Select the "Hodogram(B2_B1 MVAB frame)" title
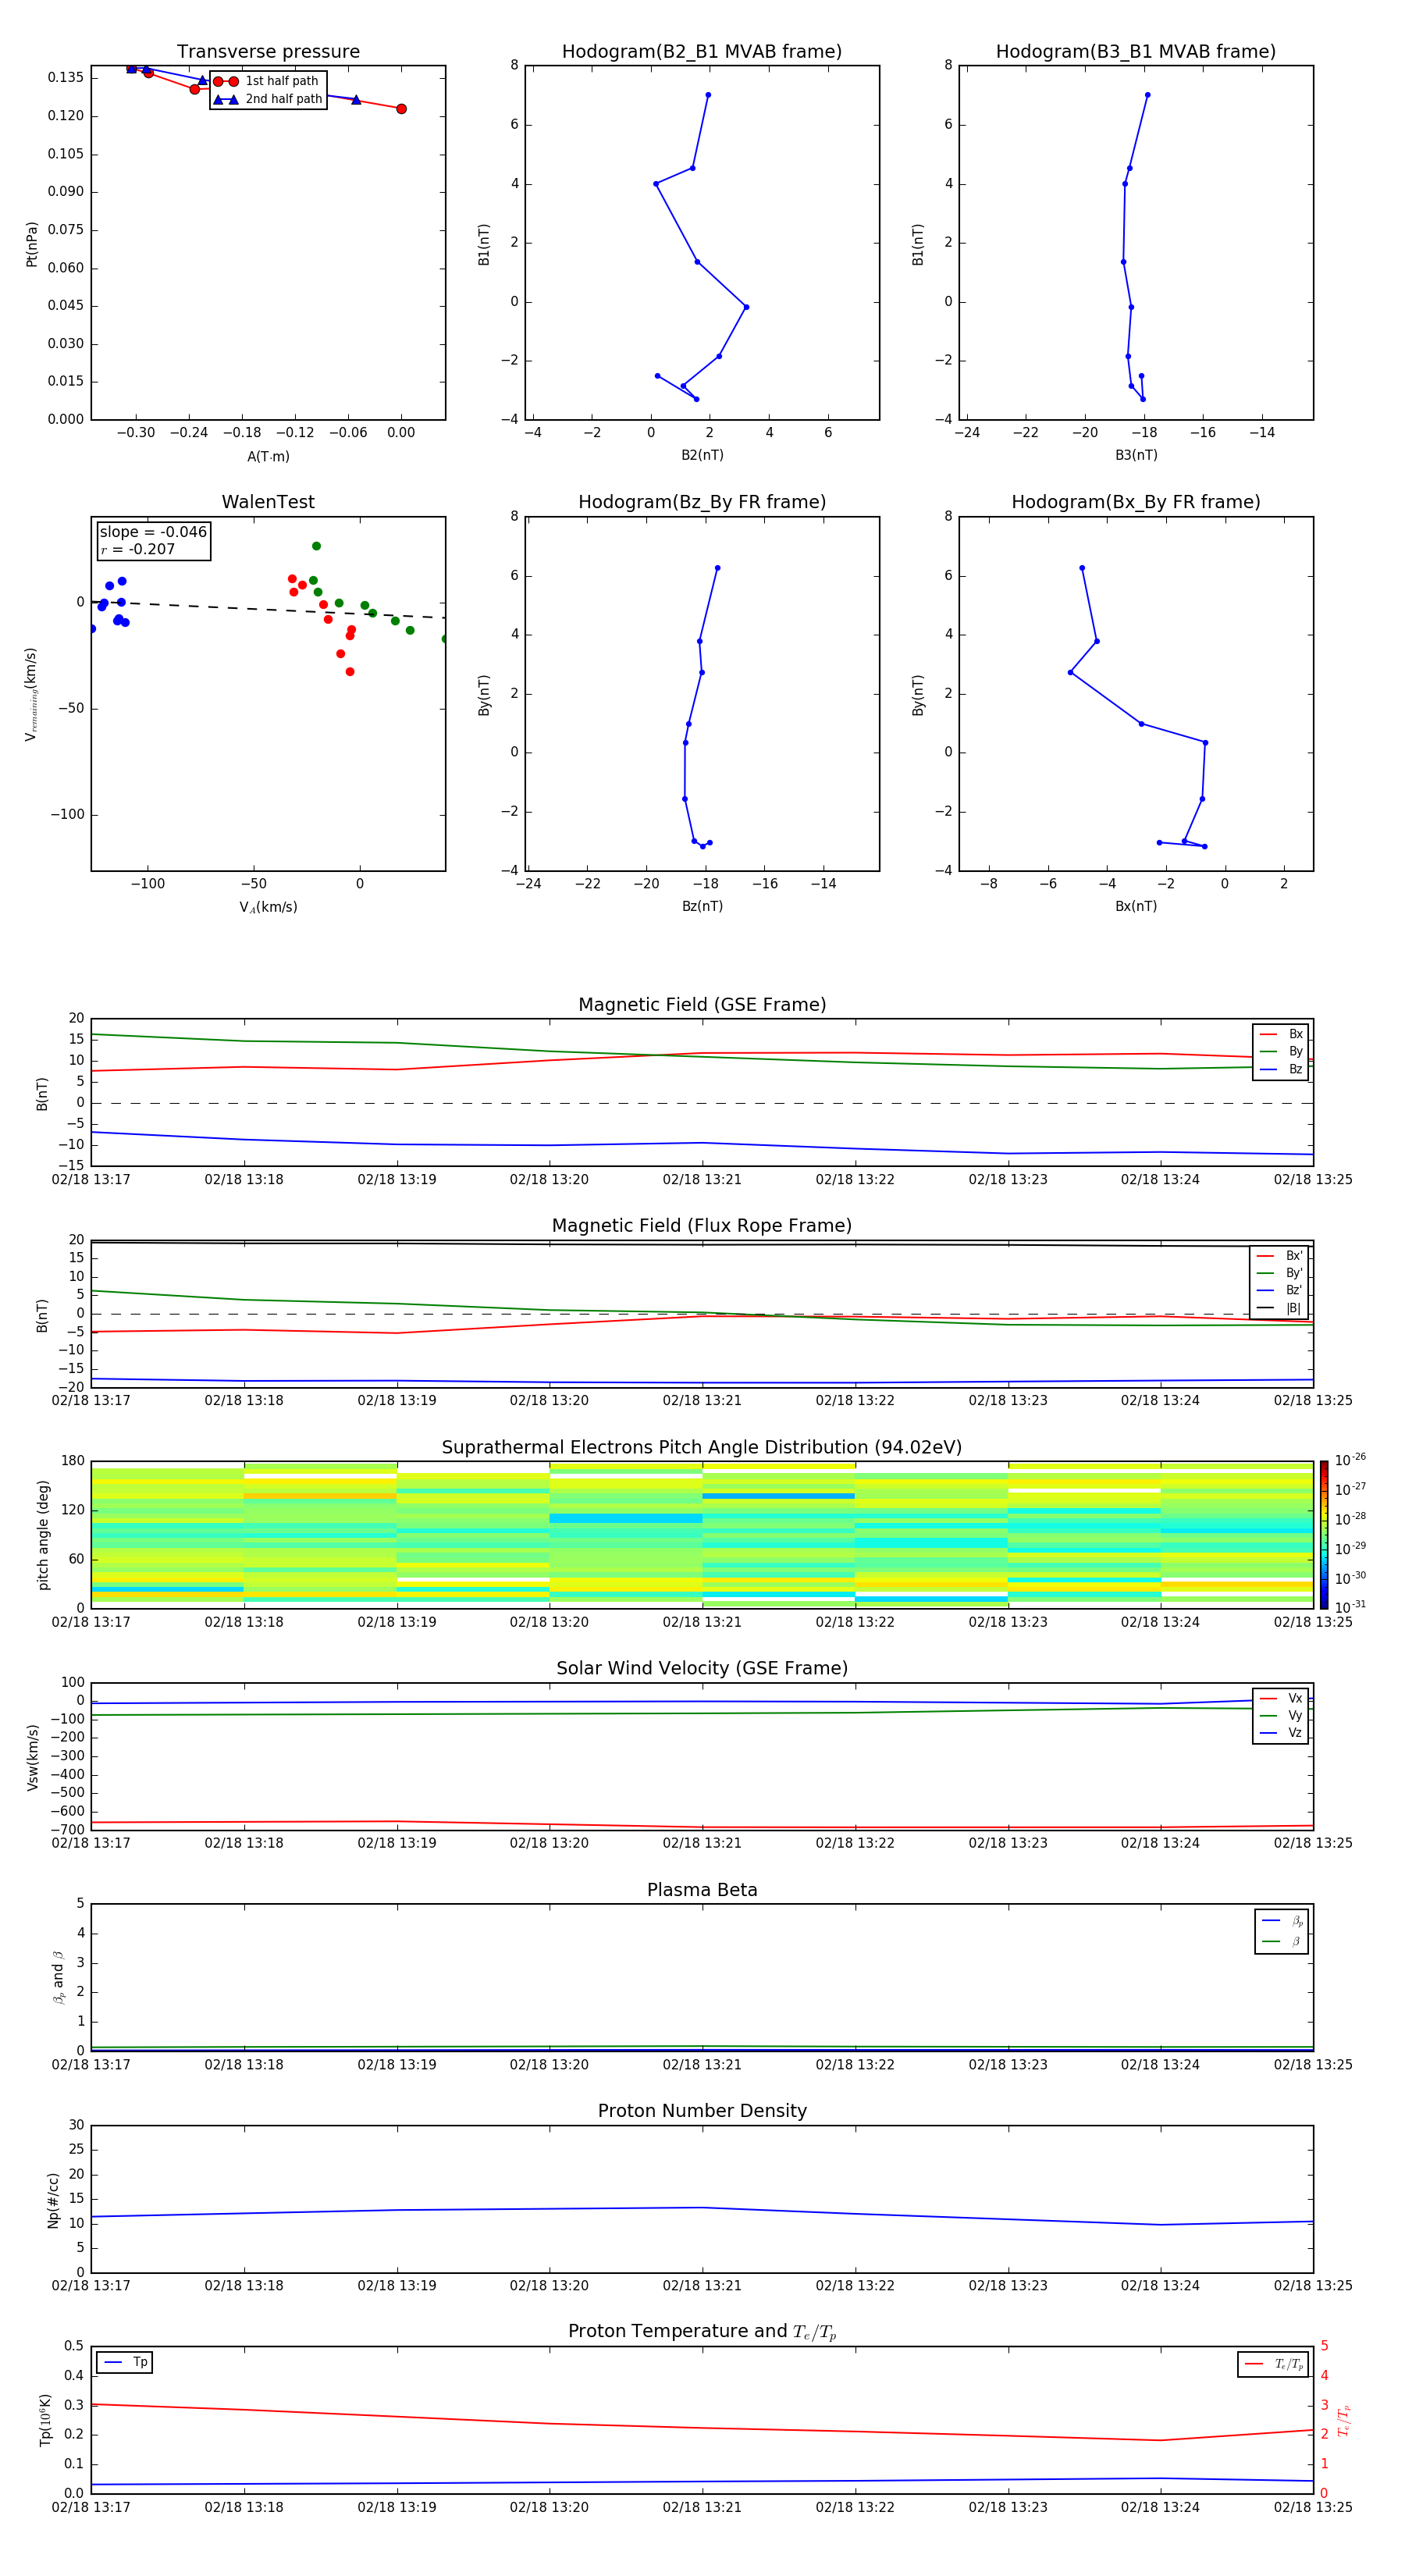This screenshot has width=1405, height=2576. click(x=702, y=52)
